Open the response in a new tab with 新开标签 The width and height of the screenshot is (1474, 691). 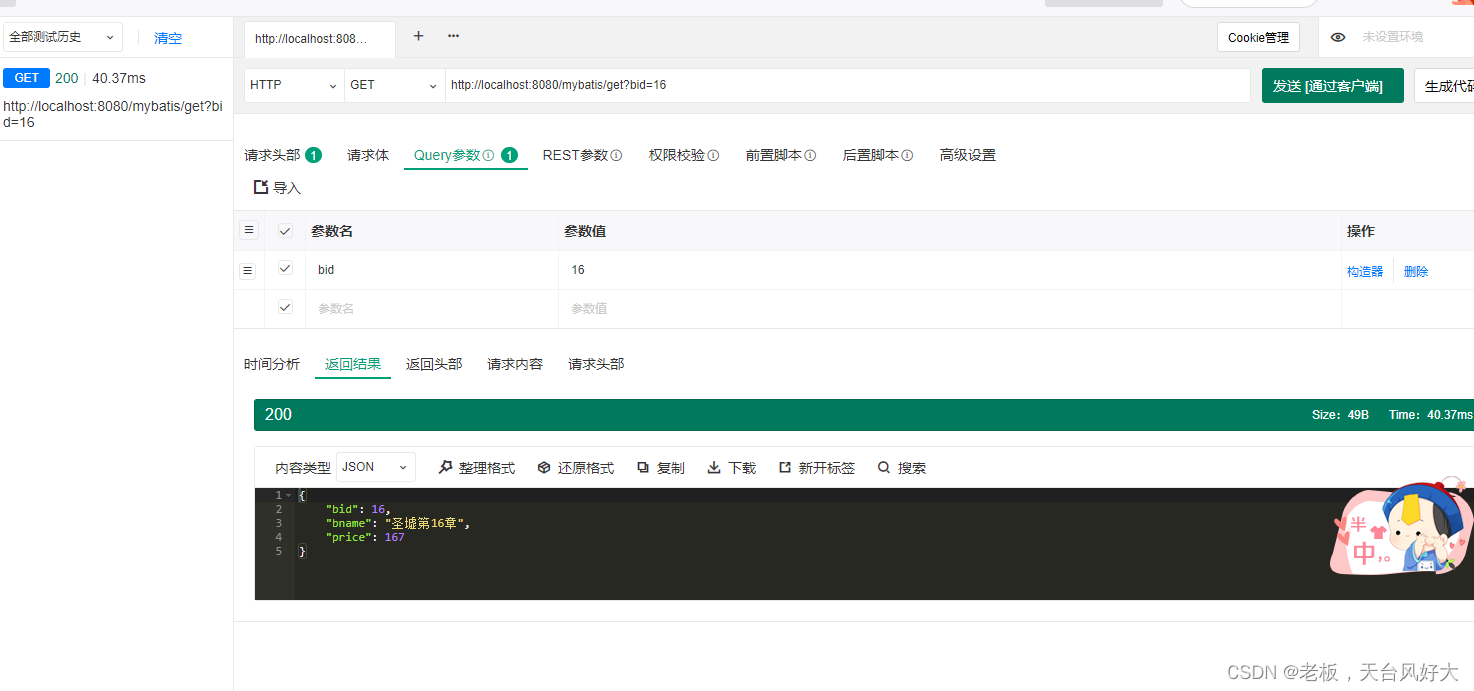tap(817, 468)
